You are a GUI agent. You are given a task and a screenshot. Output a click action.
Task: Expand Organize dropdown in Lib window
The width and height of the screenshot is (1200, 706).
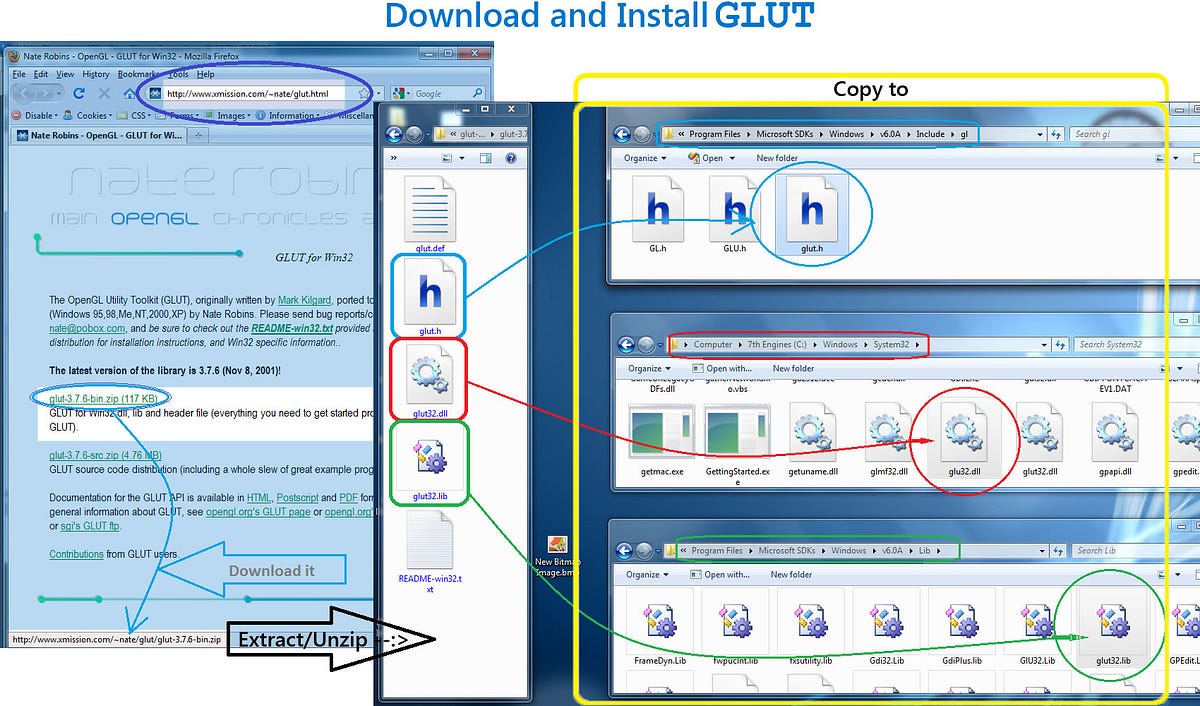(647, 575)
